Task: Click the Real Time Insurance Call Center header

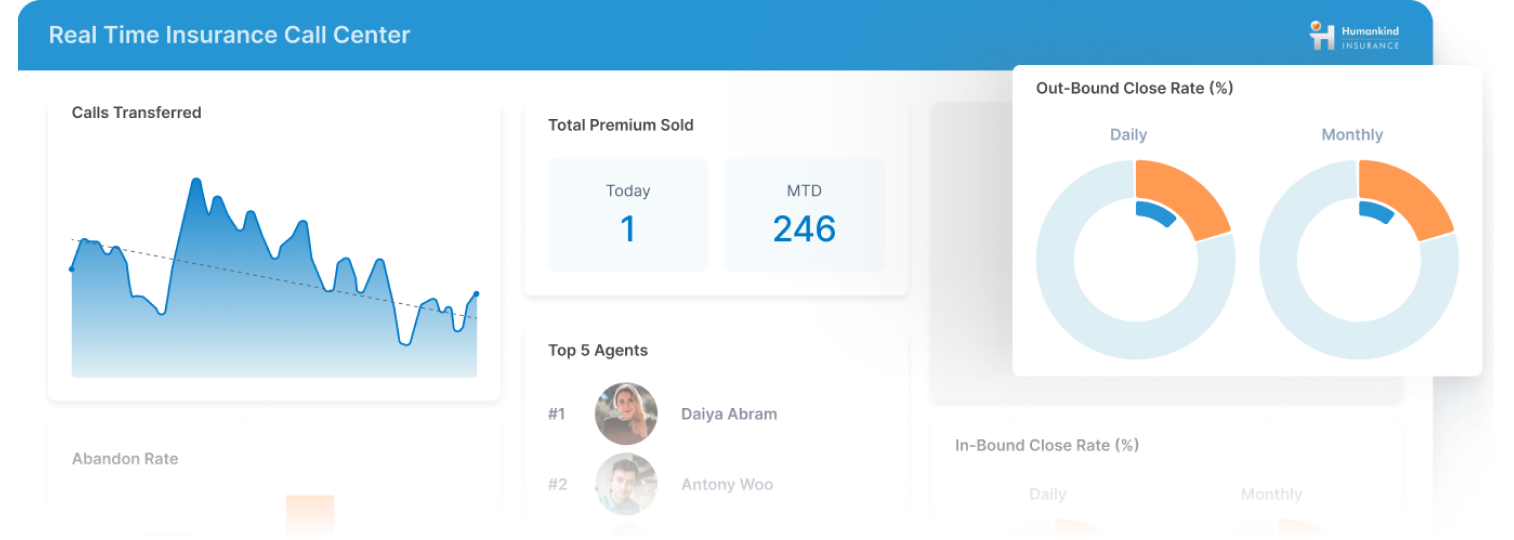Action: [229, 35]
